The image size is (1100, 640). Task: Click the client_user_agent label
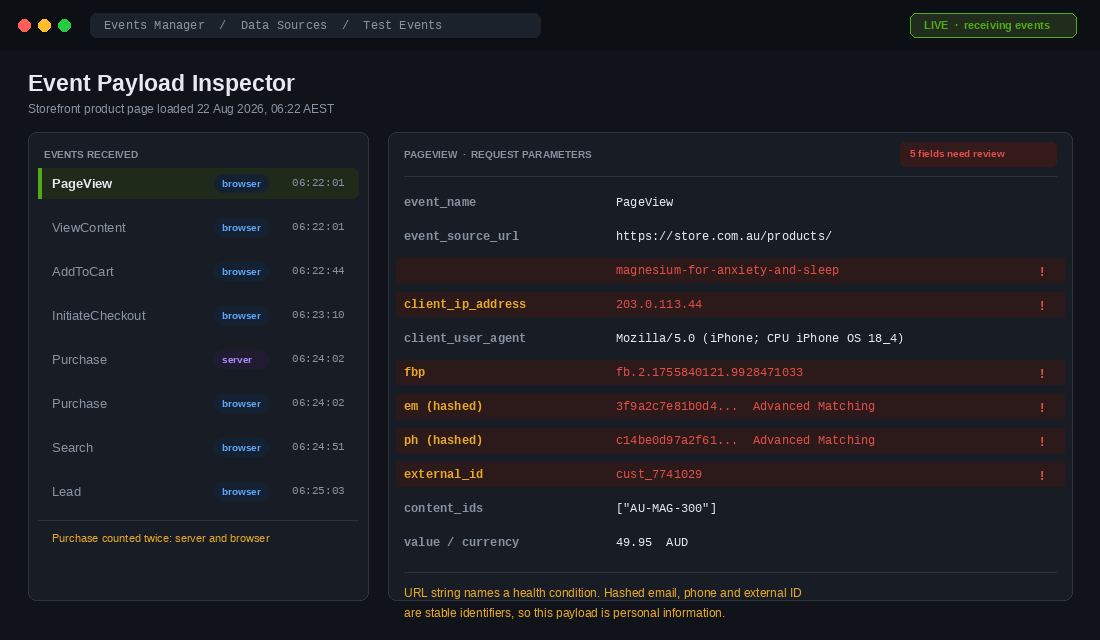(x=465, y=338)
